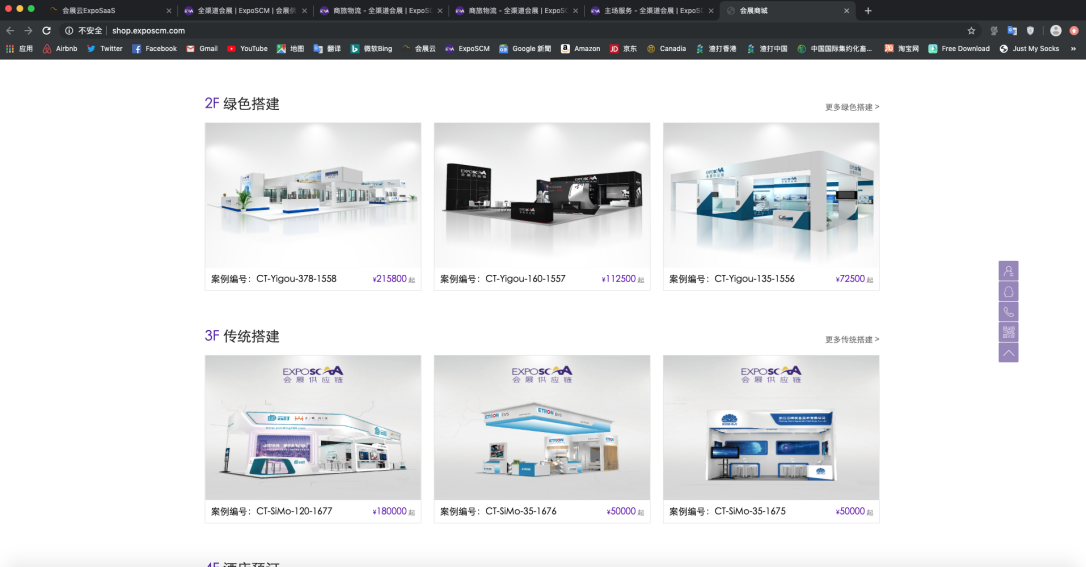Open the 中国国际集约化畜 bookmark
Image resolution: width=1086 pixels, height=567 pixels.
[x=835, y=48]
